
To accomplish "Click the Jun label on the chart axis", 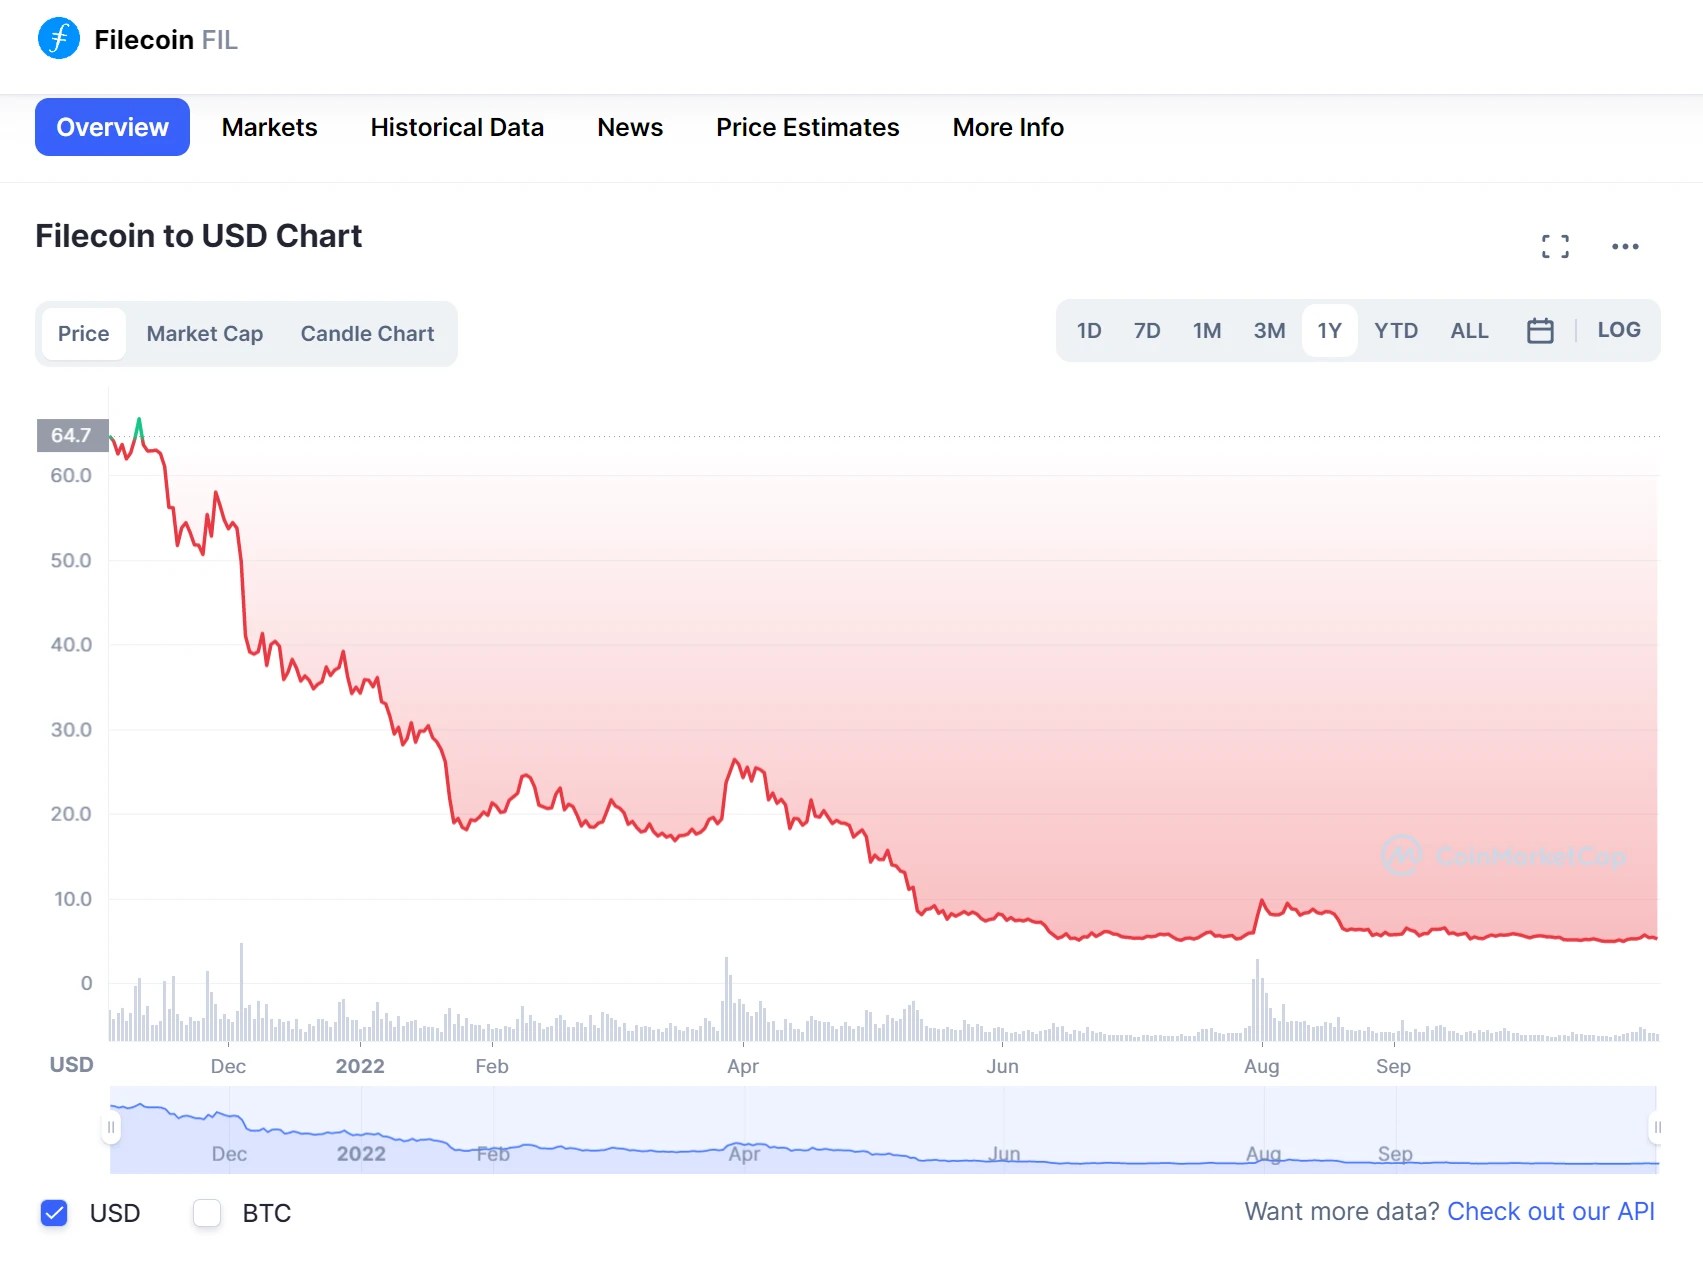I will pos(1002,1066).
